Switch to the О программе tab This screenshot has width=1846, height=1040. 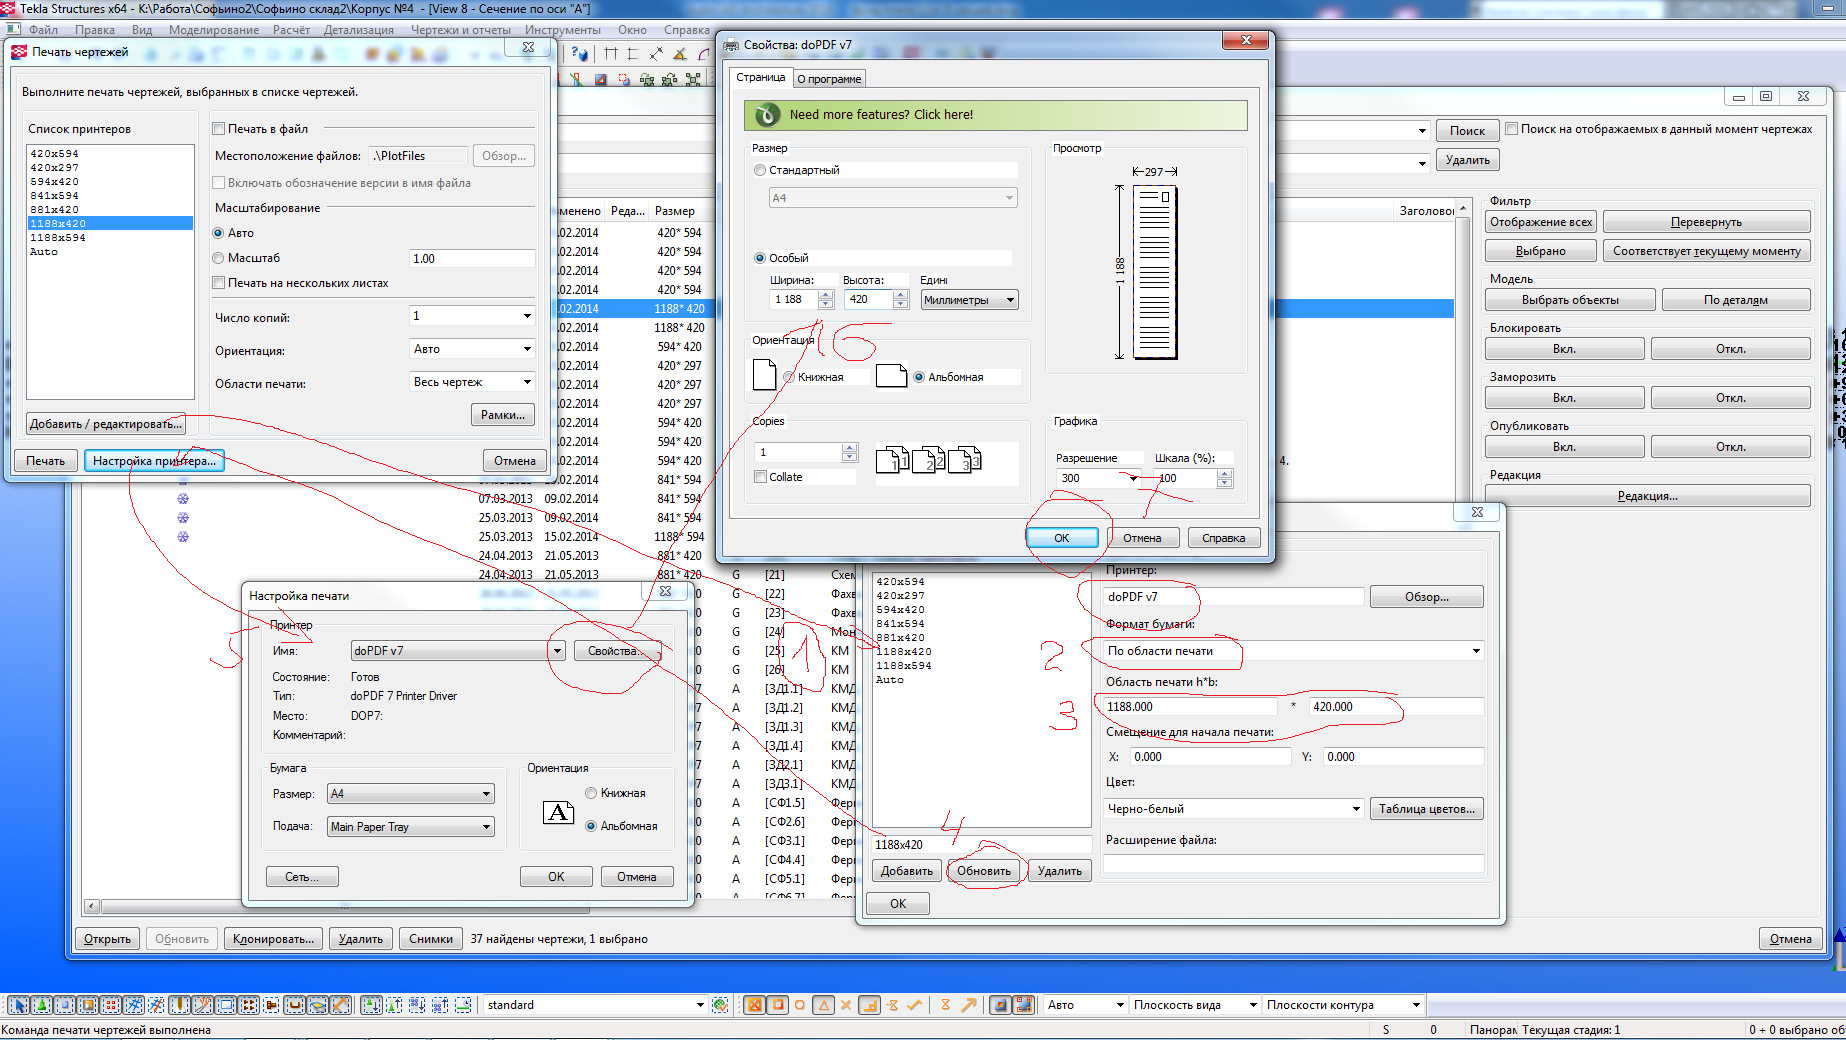click(829, 79)
